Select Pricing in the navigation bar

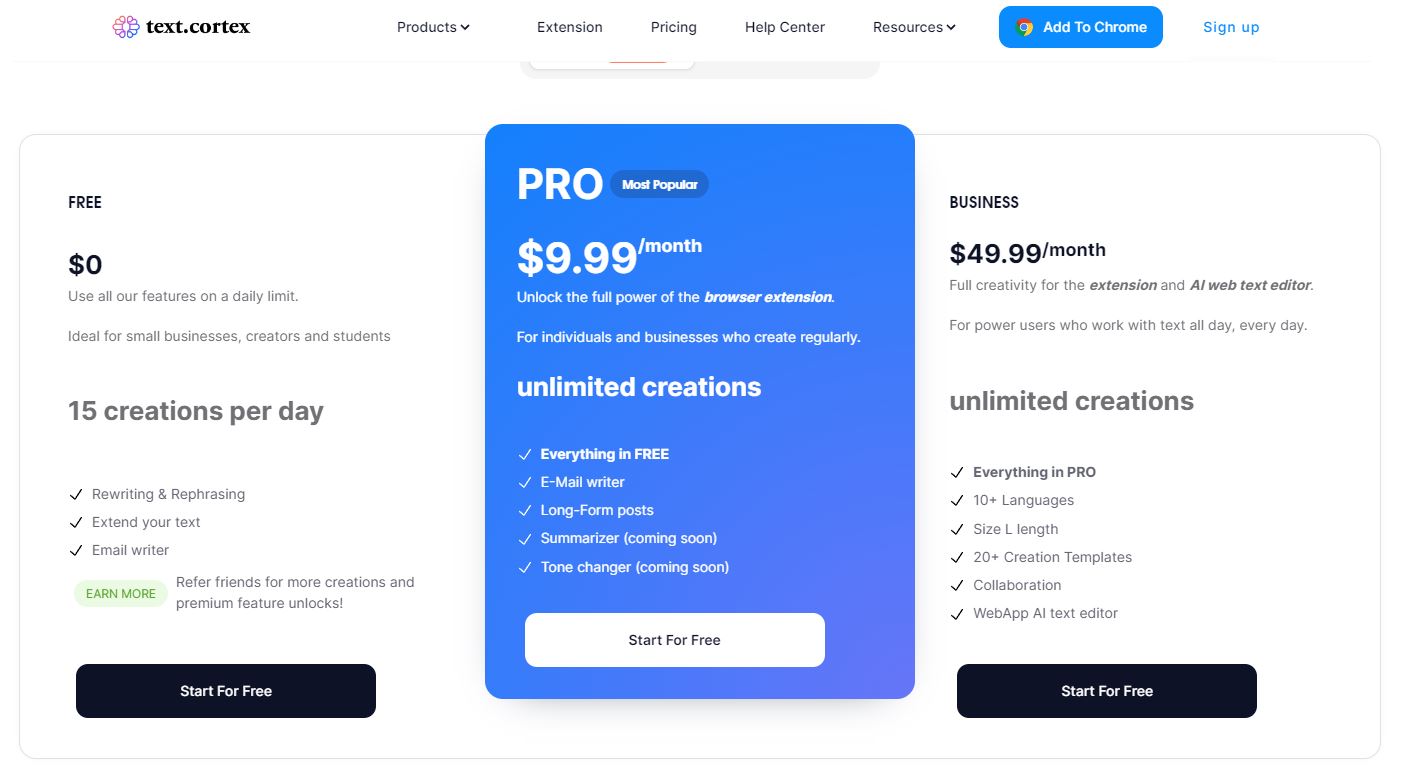[x=673, y=27]
